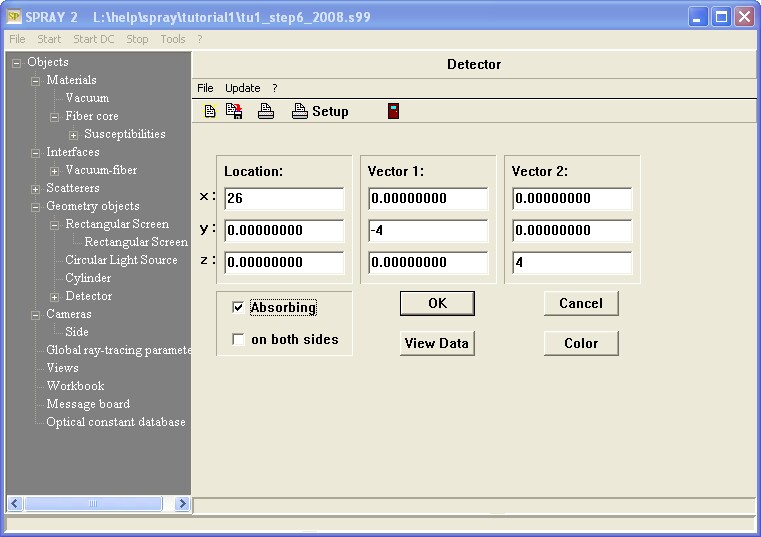This screenshot has width=761, height=537.
Task: Expand the Susceptibilities node
Action: coord(74,134)
